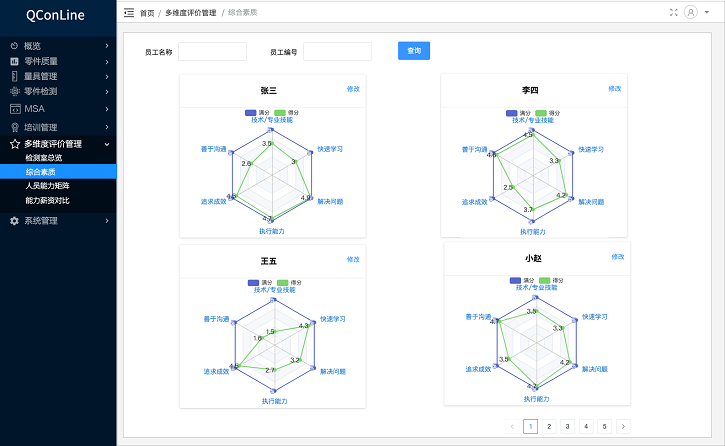Image resolution: width=725 pixels, height=446 pixels.
Task: Focus the 员工名称 input field
Action: click(x=212, y=51)
